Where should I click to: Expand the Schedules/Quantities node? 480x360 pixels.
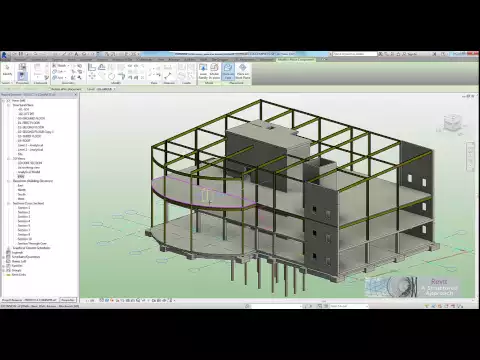click(3, 257)
